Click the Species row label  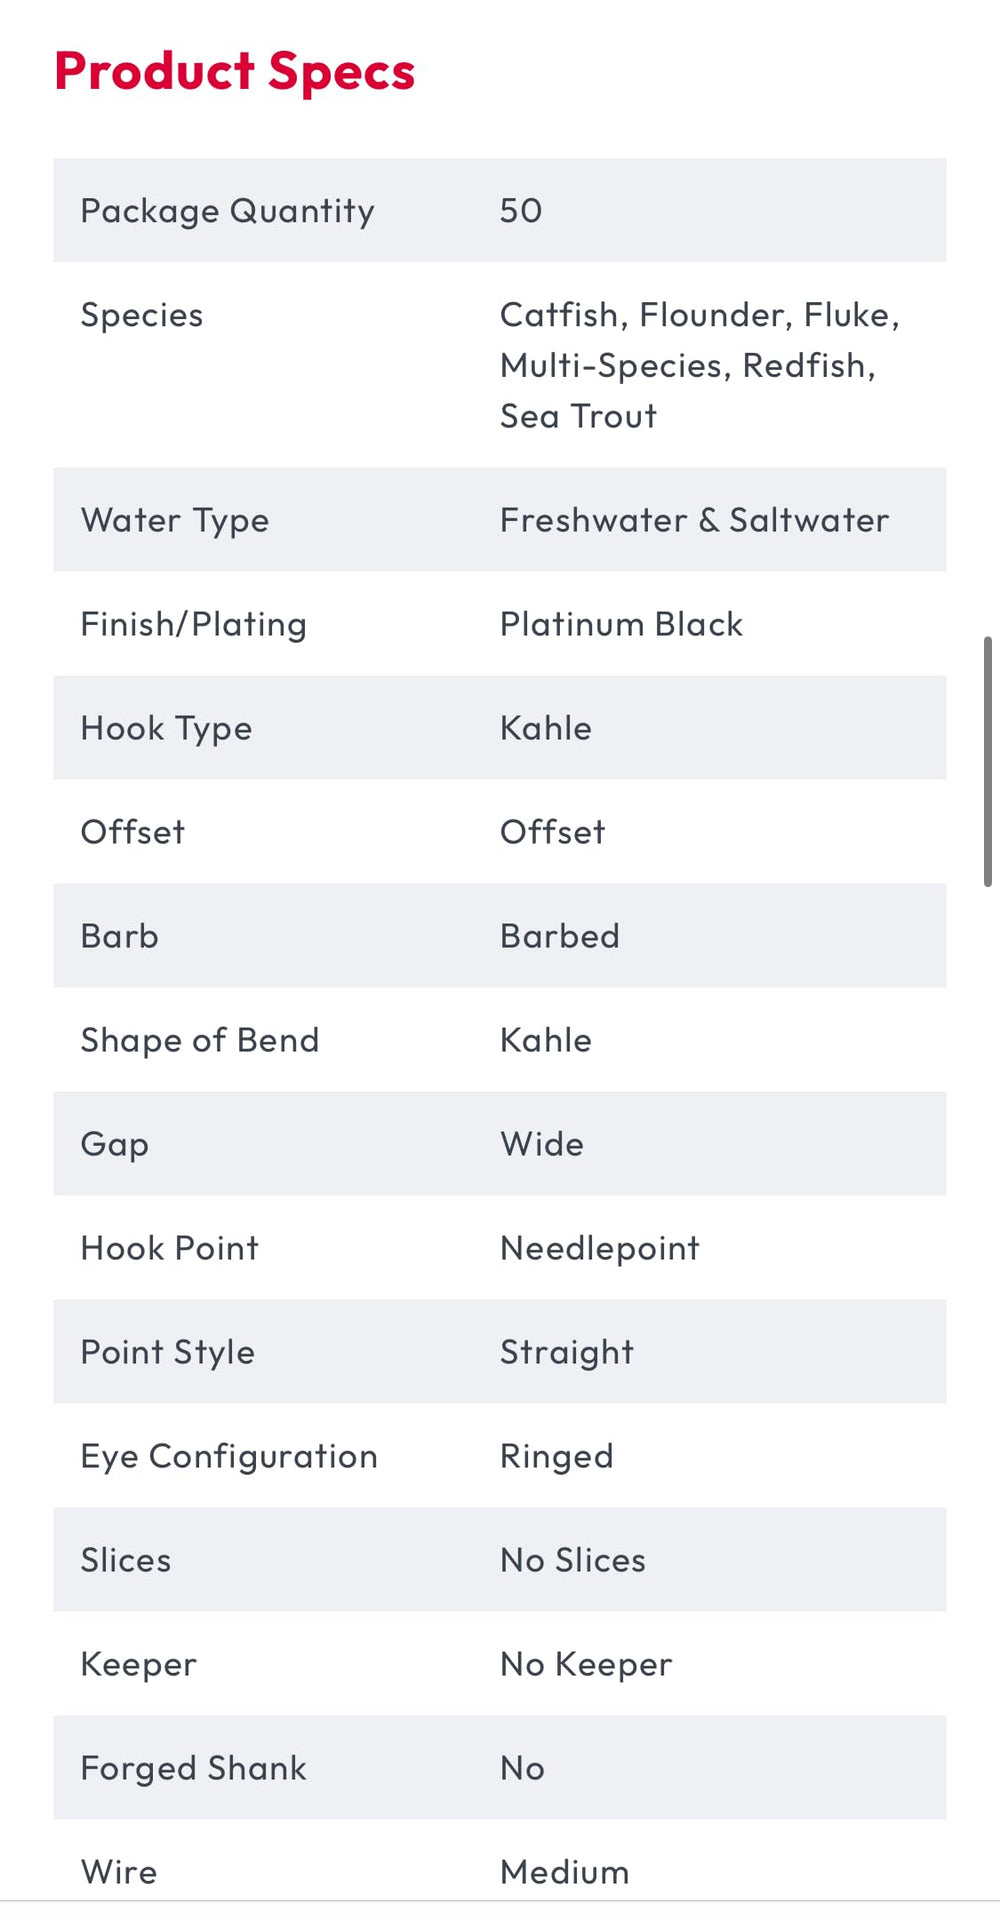(142, 315)
